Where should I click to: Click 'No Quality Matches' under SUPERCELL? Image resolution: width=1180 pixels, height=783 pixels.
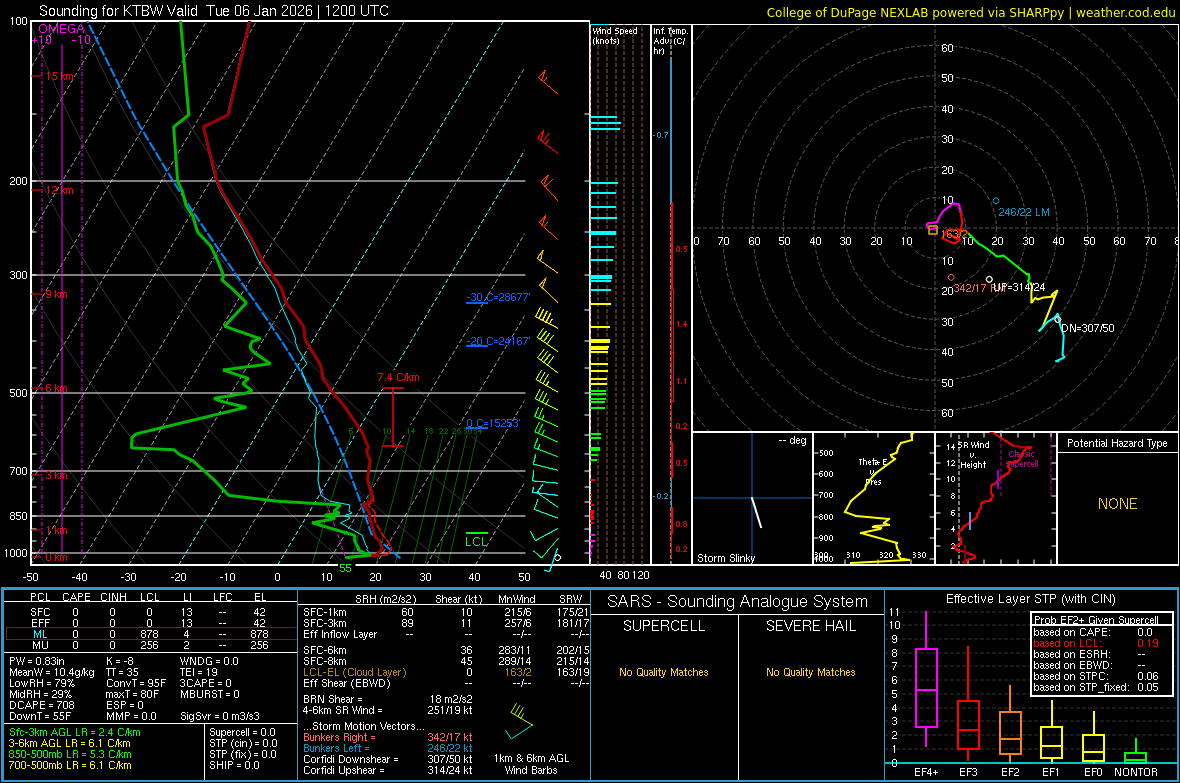click(664, 672)
